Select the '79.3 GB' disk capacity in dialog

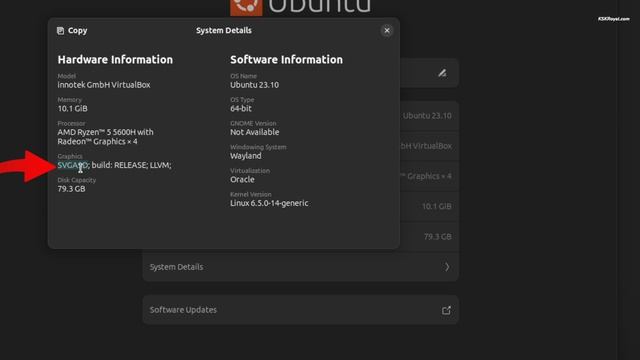pos(71,189)
